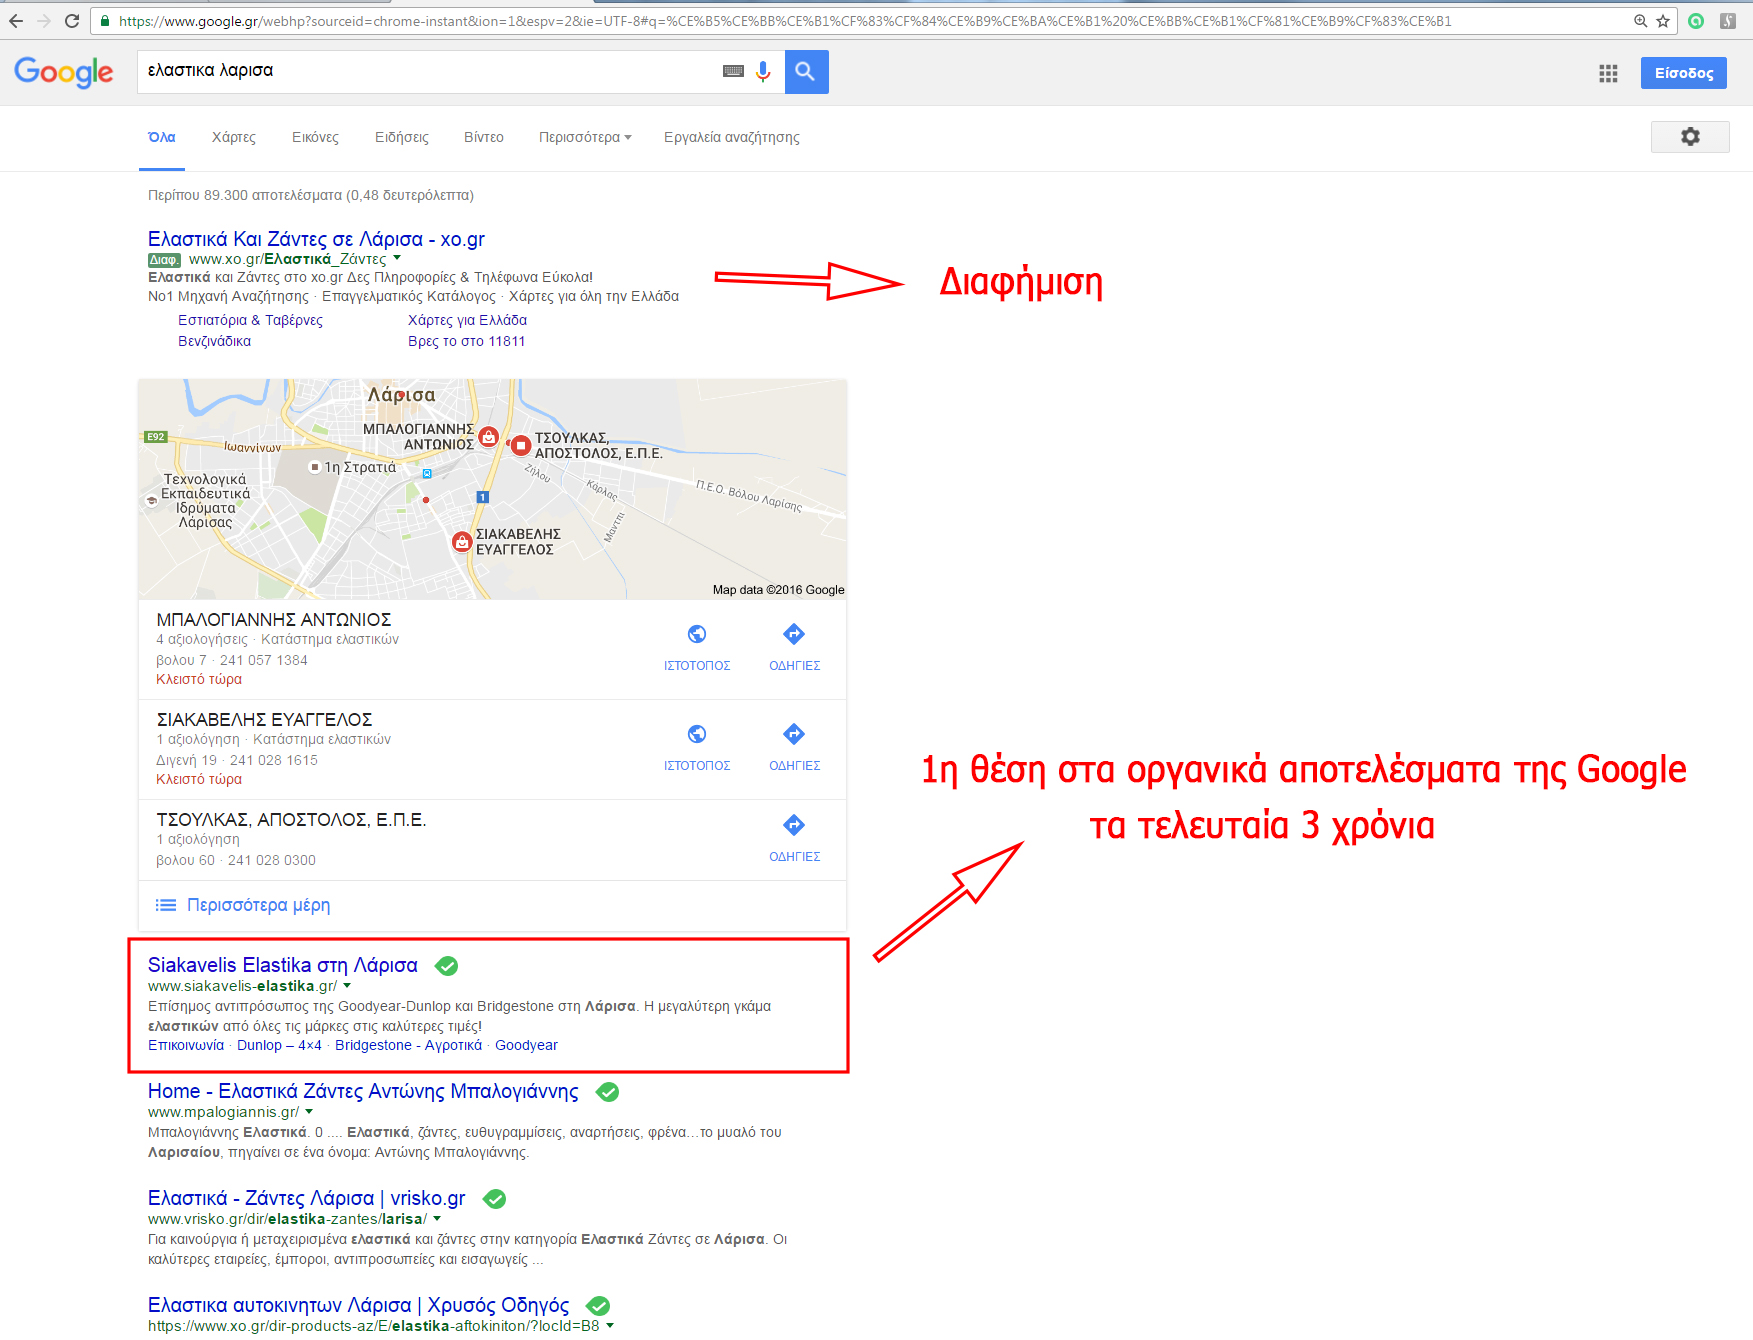Open the green circular extension icon

coord(1696,21)
